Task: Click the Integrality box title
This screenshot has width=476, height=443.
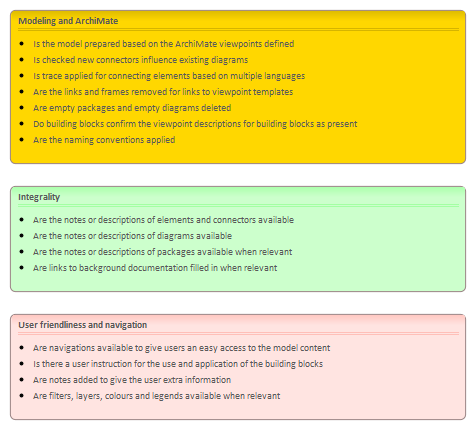Action: point(39,197)
